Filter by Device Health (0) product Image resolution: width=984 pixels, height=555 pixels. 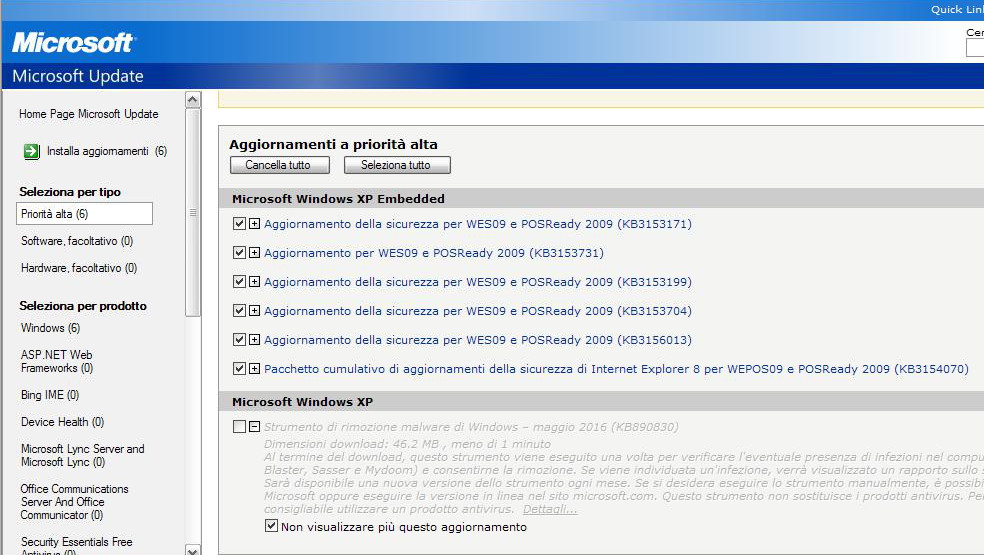(62, 422)
